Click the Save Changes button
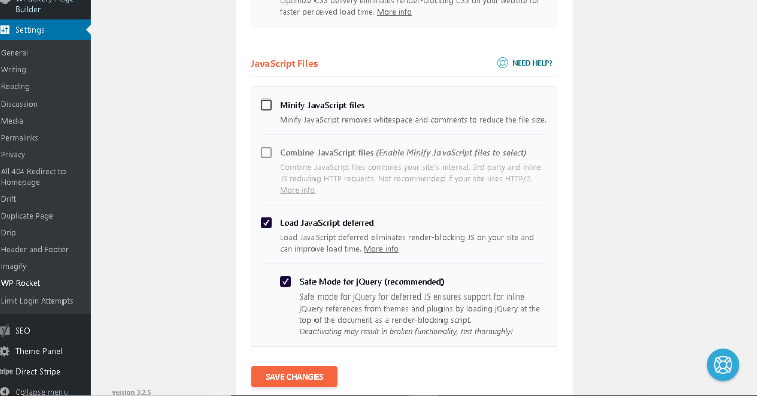Viewport: 757px width, 396px height. pos(294,377)
